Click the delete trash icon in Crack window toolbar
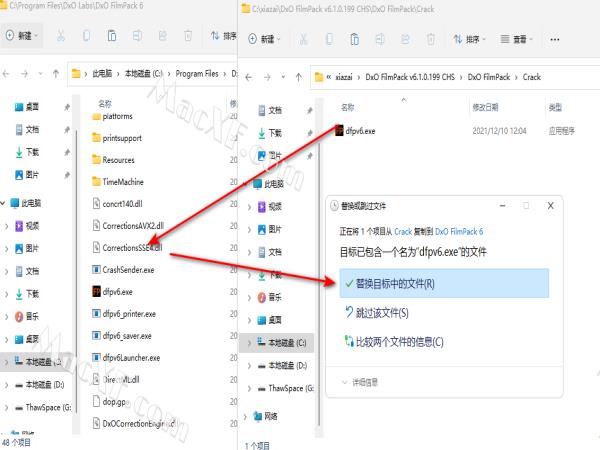 coord(430,39)
